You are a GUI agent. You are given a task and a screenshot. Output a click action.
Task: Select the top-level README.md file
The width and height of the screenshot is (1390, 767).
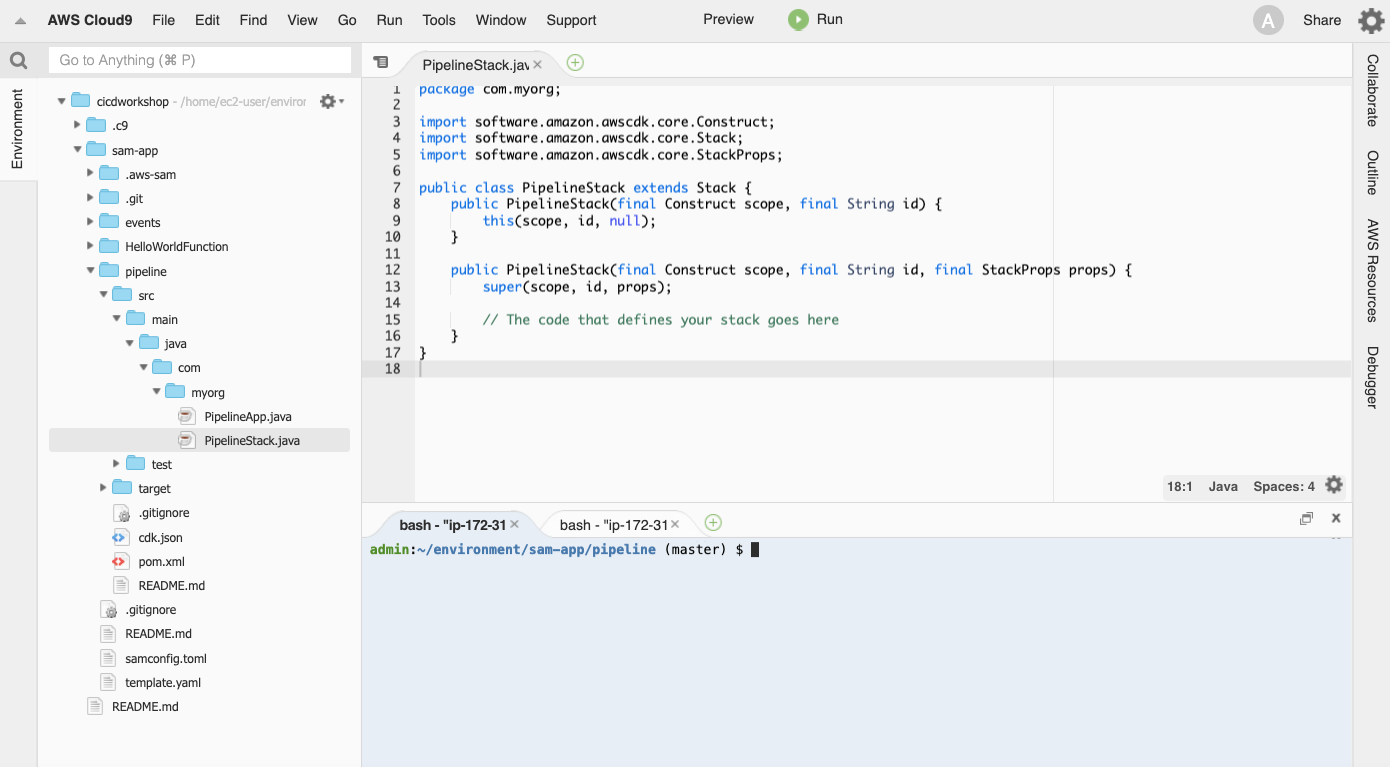point(145,706)
